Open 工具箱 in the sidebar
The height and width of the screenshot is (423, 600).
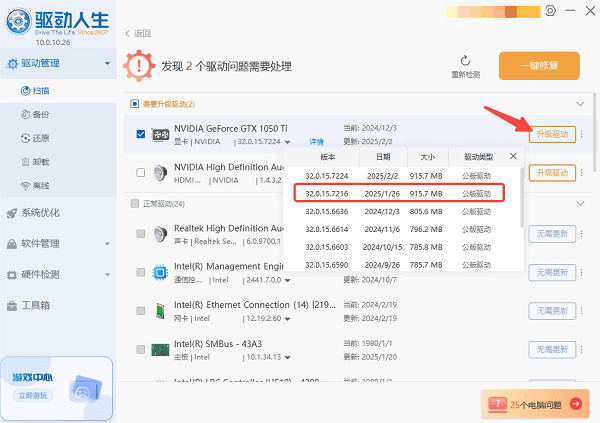(x=58, y=305)
